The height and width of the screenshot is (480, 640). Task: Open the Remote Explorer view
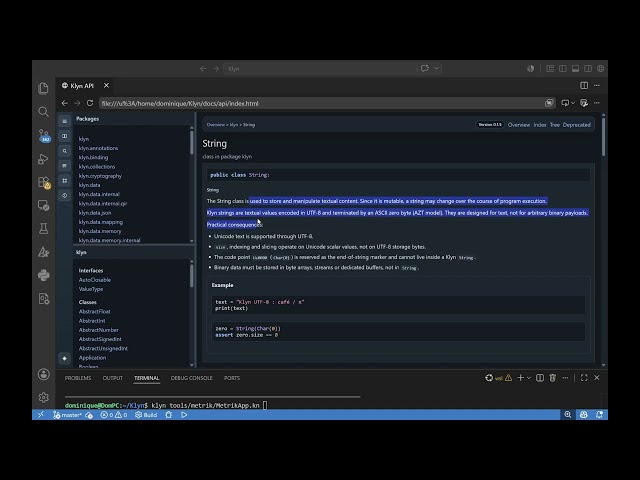point(43,205)
